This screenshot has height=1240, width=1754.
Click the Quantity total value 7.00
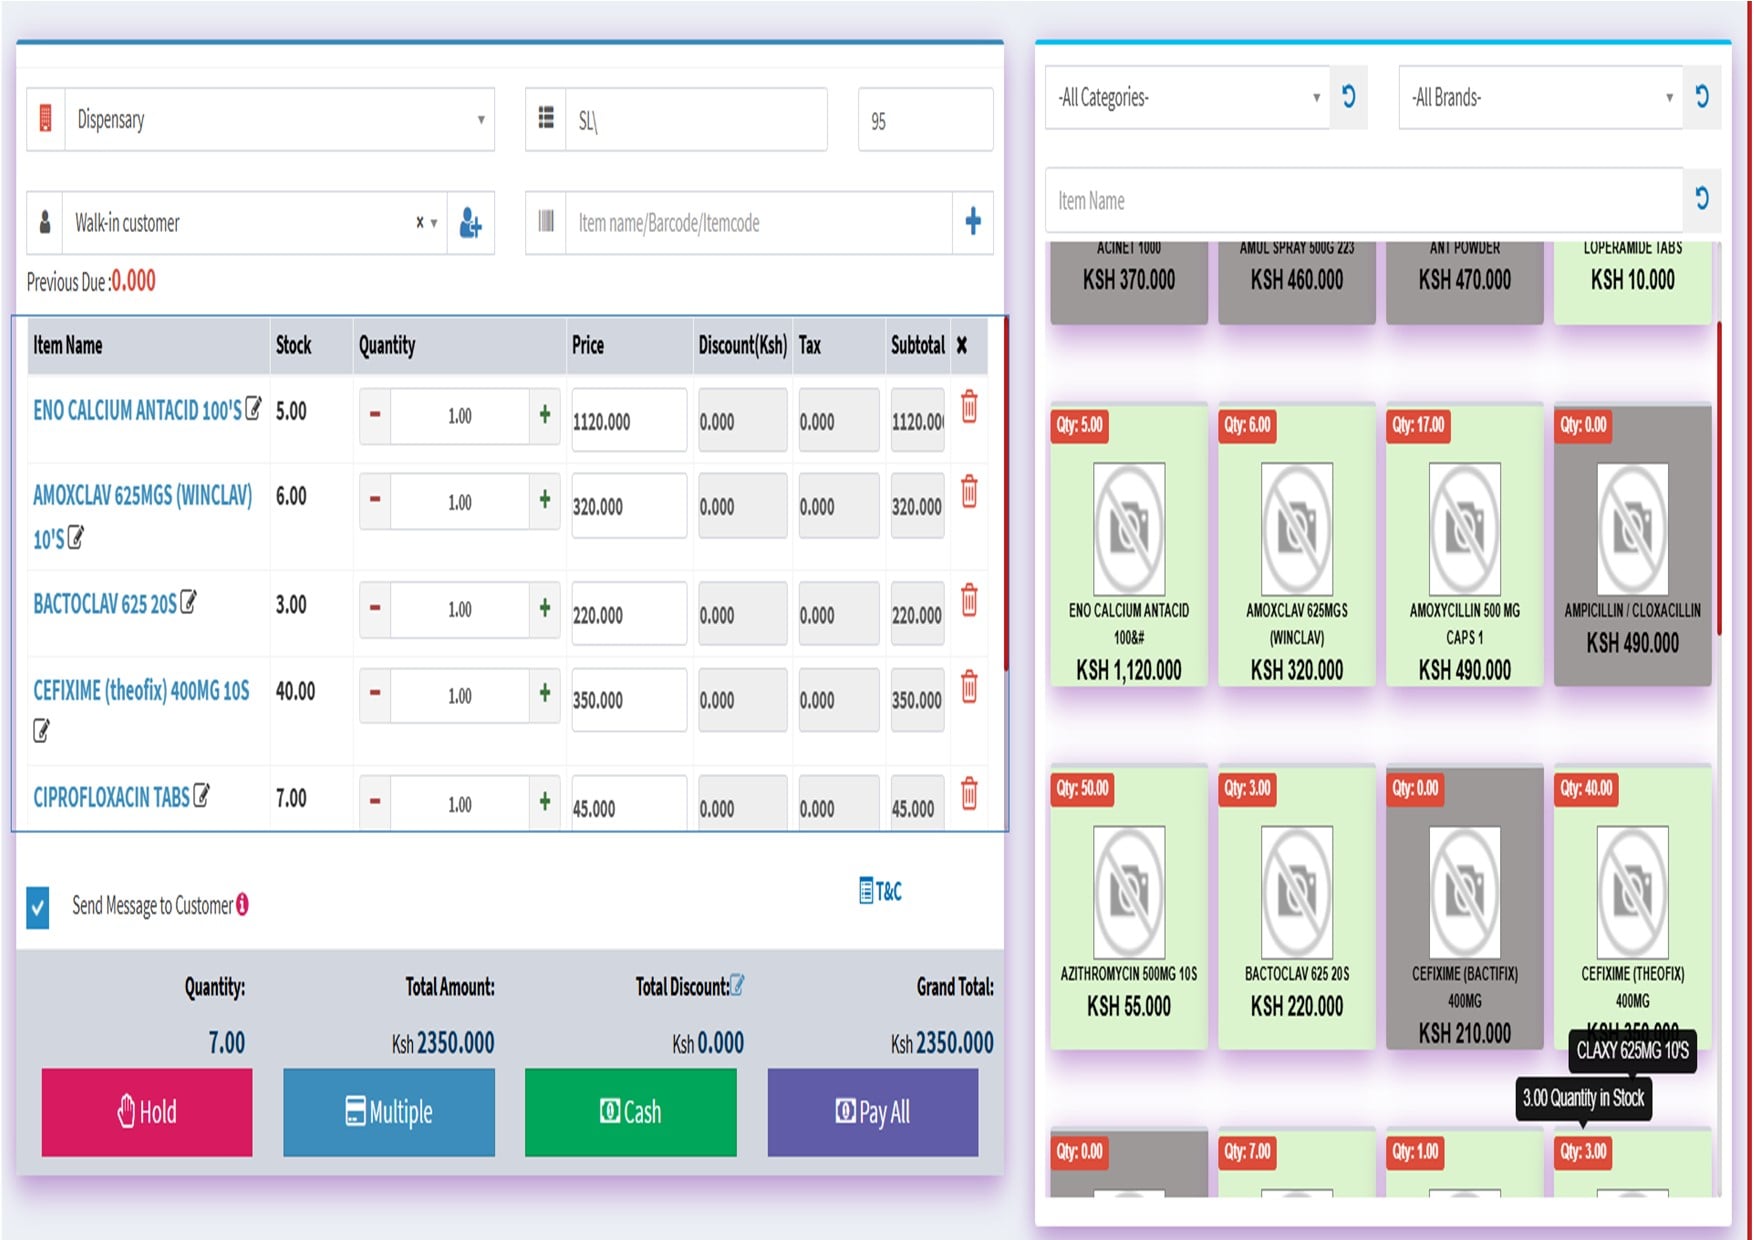227,1043
